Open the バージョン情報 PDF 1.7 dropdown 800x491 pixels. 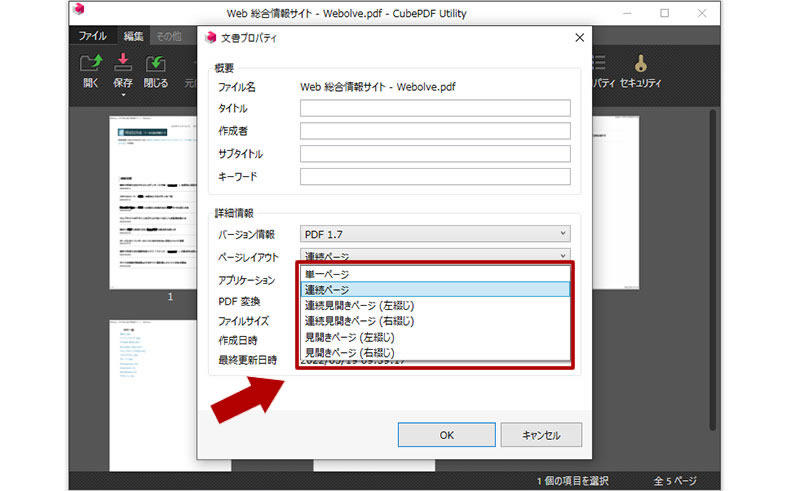tap(435, 234)
